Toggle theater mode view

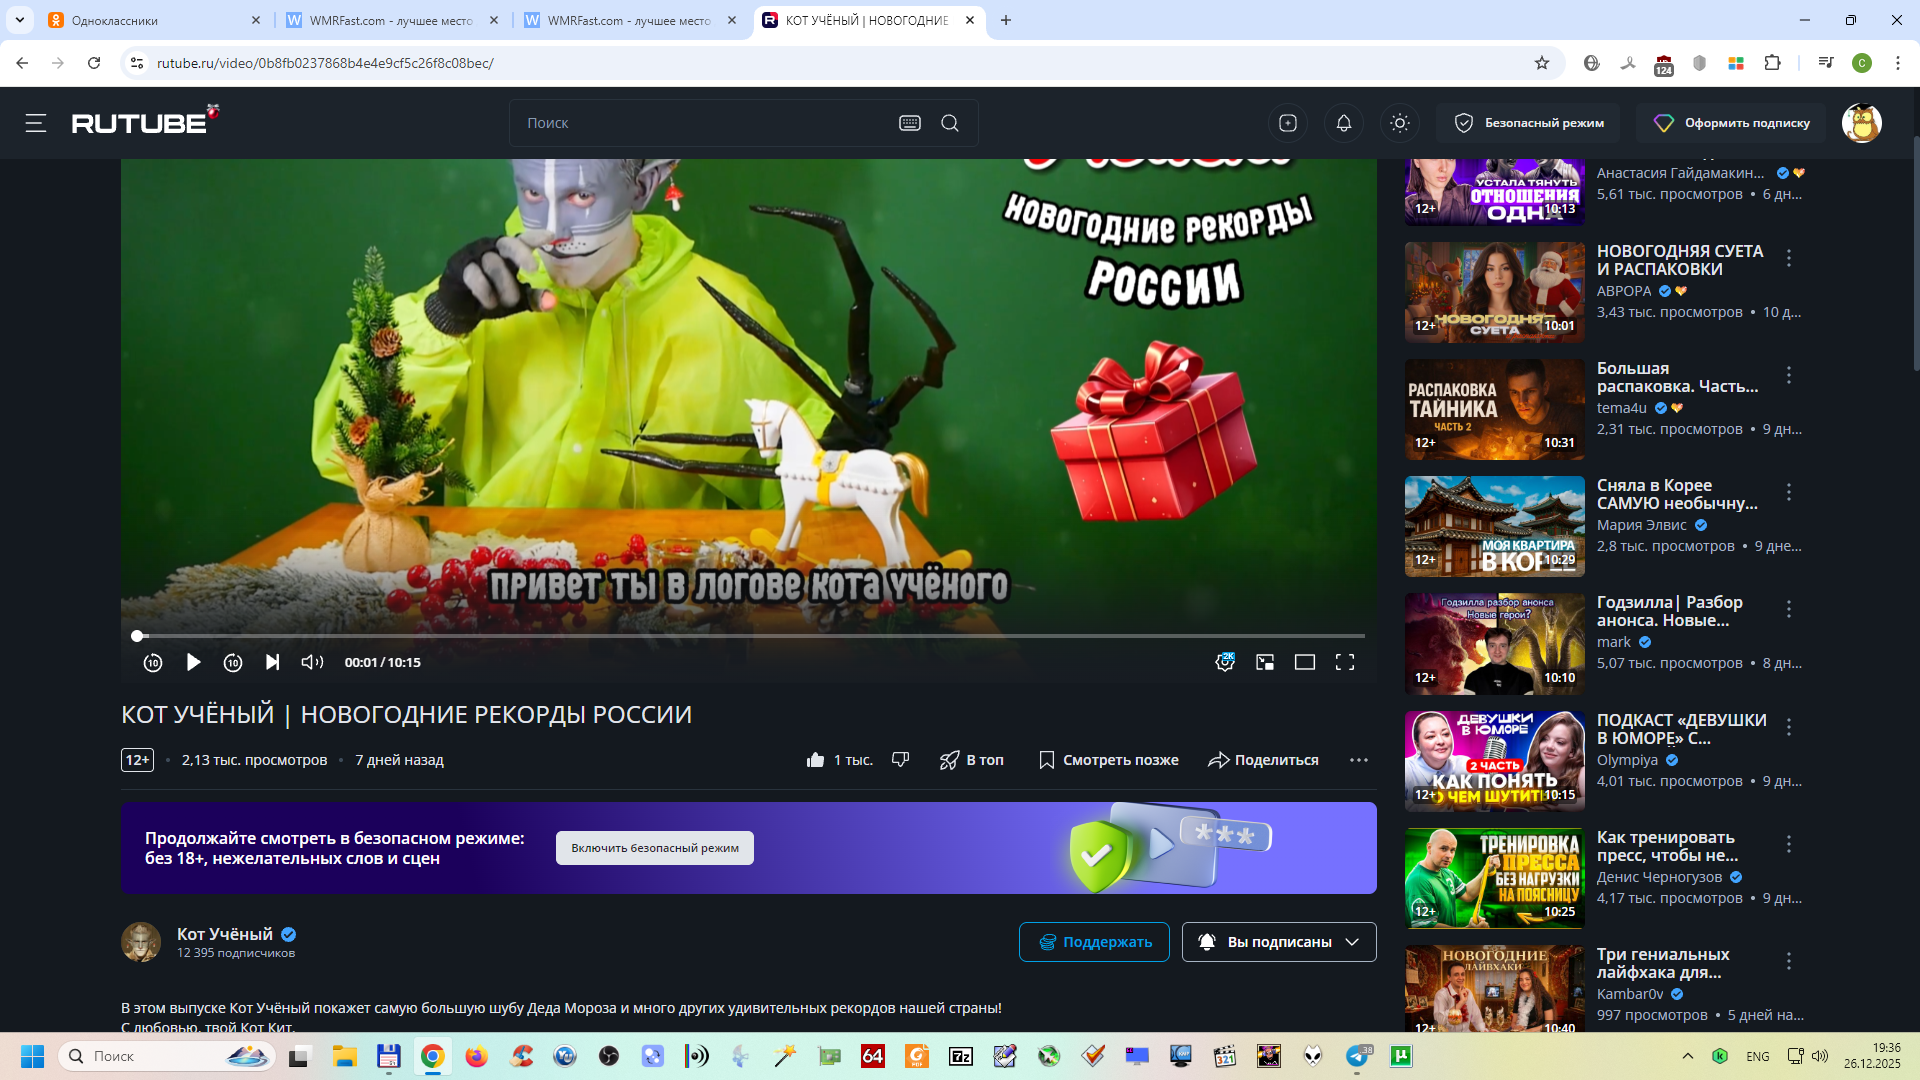pos(1305,662)
